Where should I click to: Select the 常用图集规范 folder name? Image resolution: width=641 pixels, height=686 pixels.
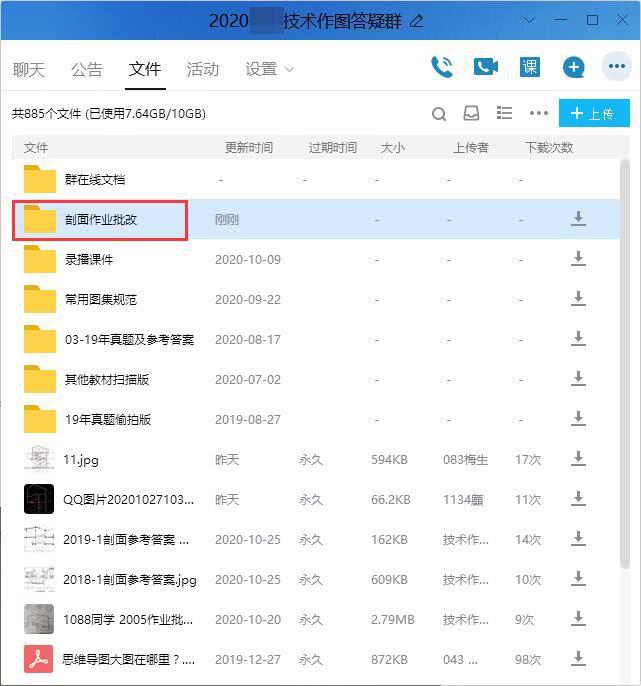[101, 300]
